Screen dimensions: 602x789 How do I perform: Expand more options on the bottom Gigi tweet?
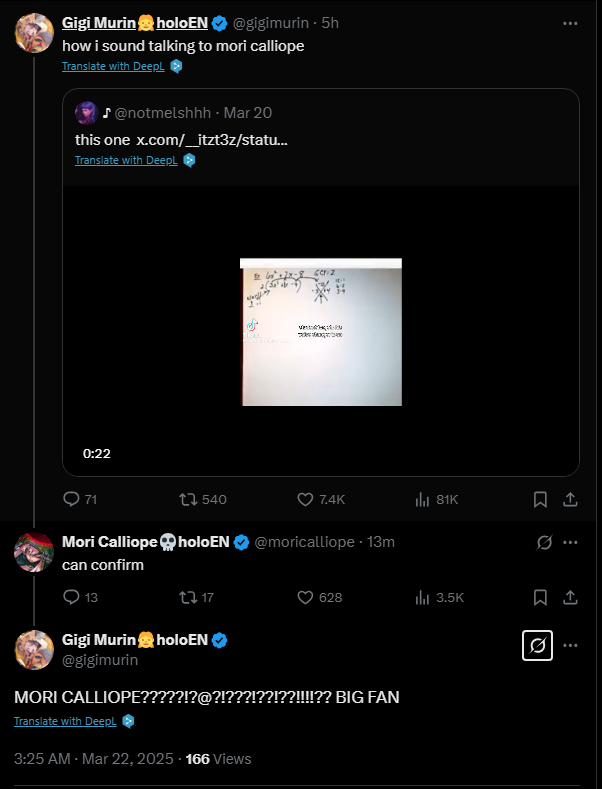tap(570, 645)
